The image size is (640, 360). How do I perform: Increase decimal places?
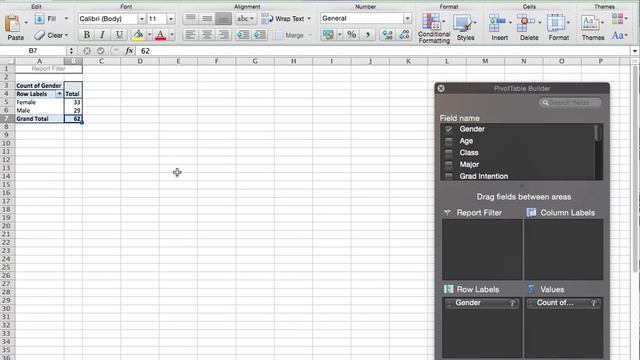click(387, 35)
